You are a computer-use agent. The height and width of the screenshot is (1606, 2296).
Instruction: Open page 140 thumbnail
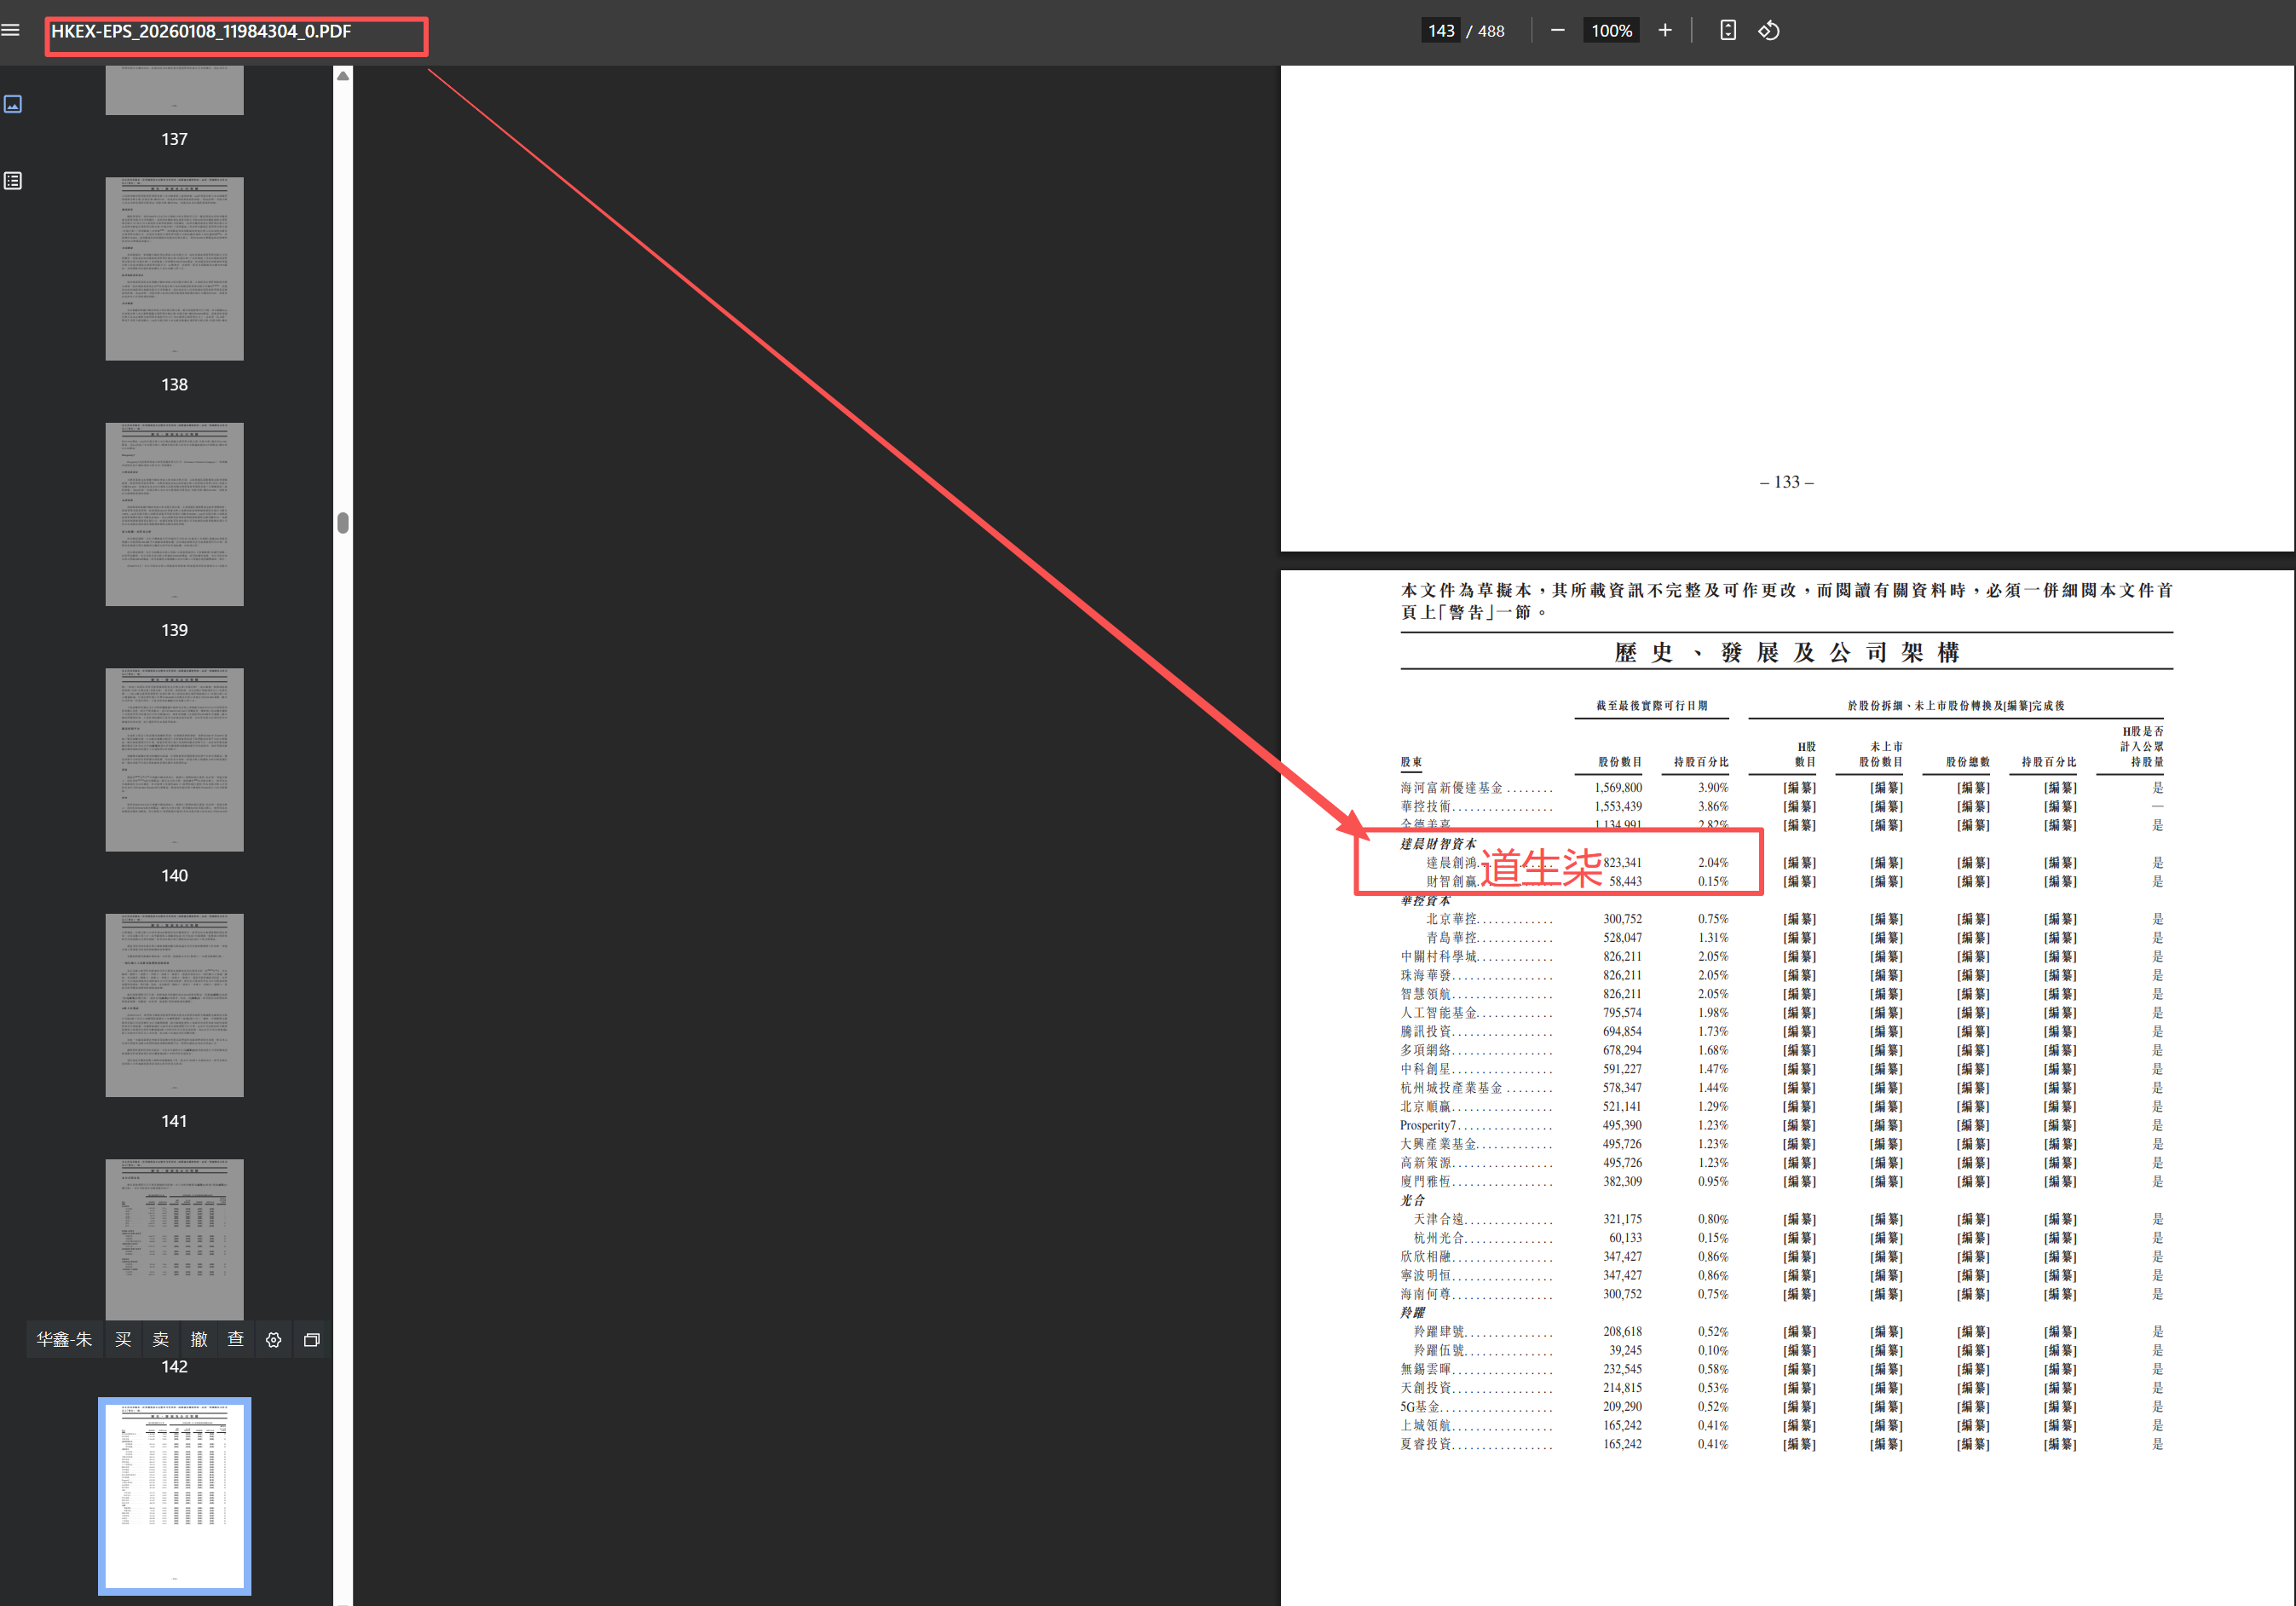tap(174, 760)
